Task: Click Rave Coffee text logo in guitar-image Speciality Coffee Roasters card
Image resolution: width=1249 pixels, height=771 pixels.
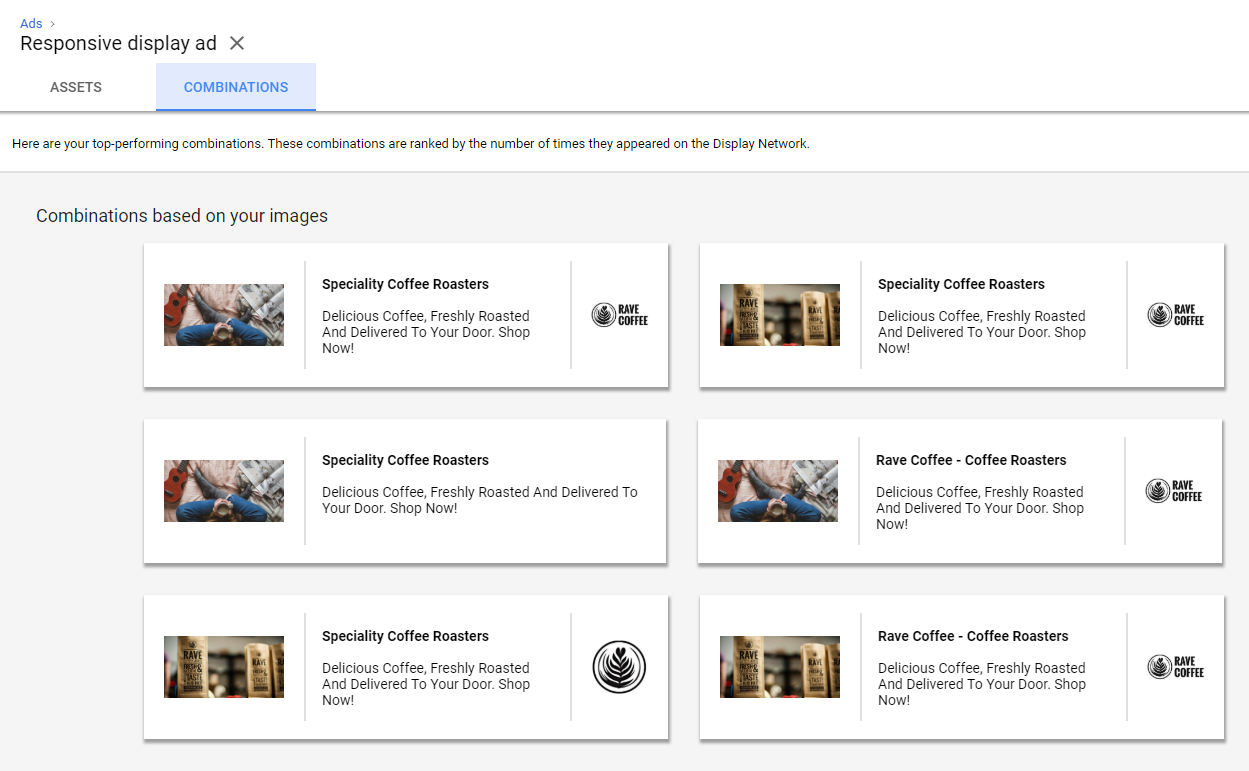Action: pyautogui.click(x=620, y=315)
